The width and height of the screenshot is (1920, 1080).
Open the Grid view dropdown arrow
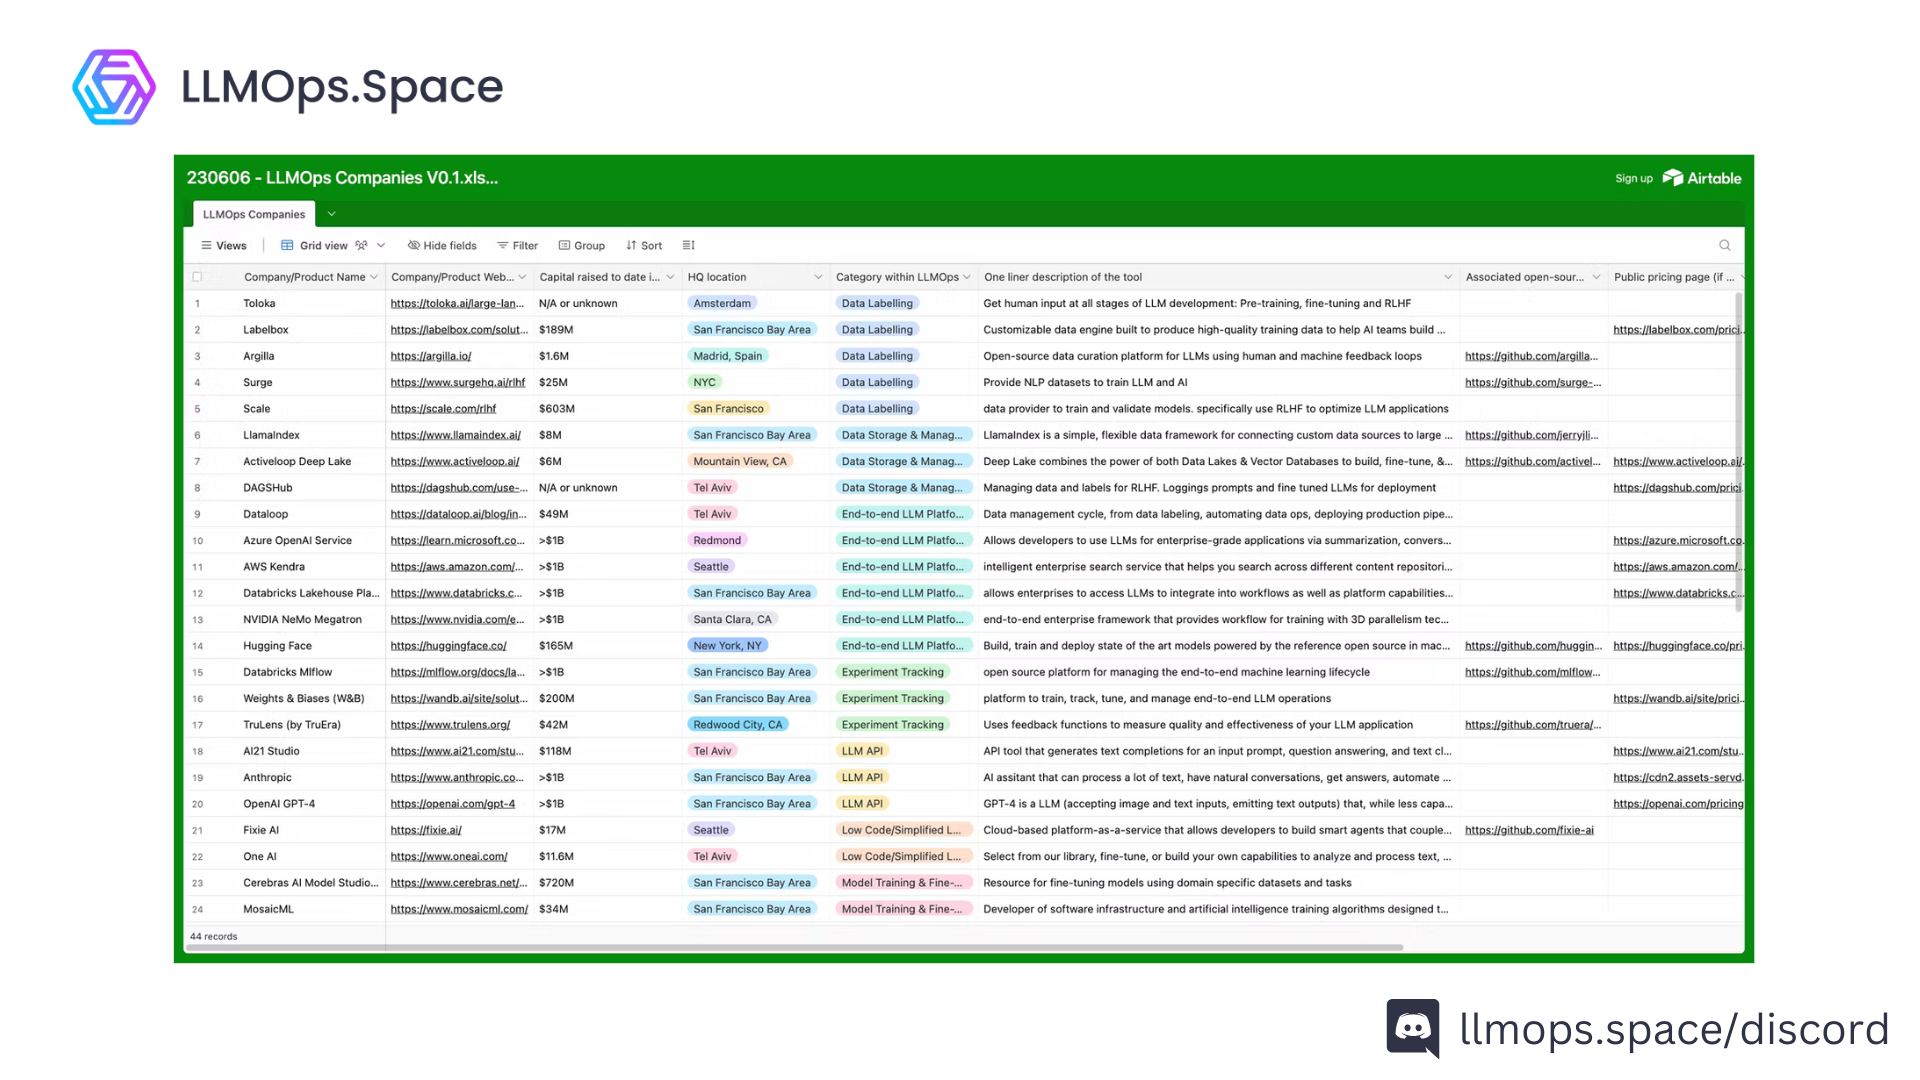coord(381,245)
